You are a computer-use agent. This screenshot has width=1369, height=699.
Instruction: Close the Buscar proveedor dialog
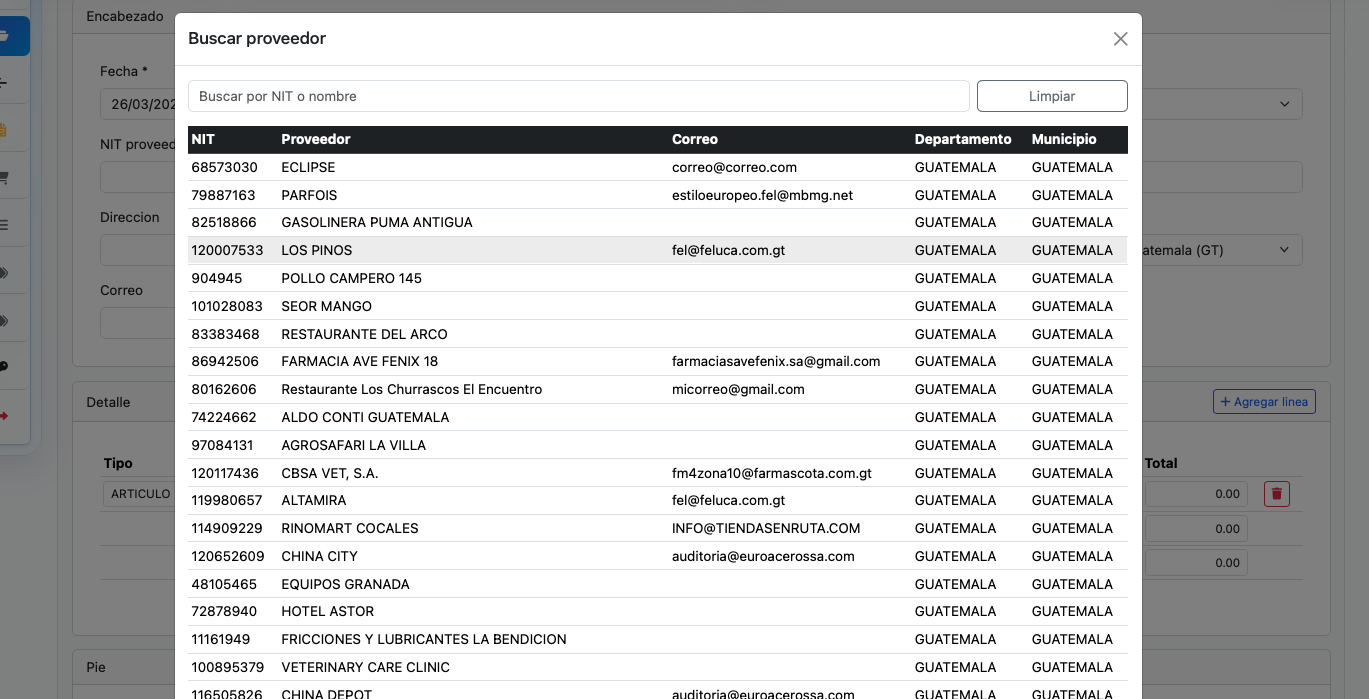(1120, 39)
